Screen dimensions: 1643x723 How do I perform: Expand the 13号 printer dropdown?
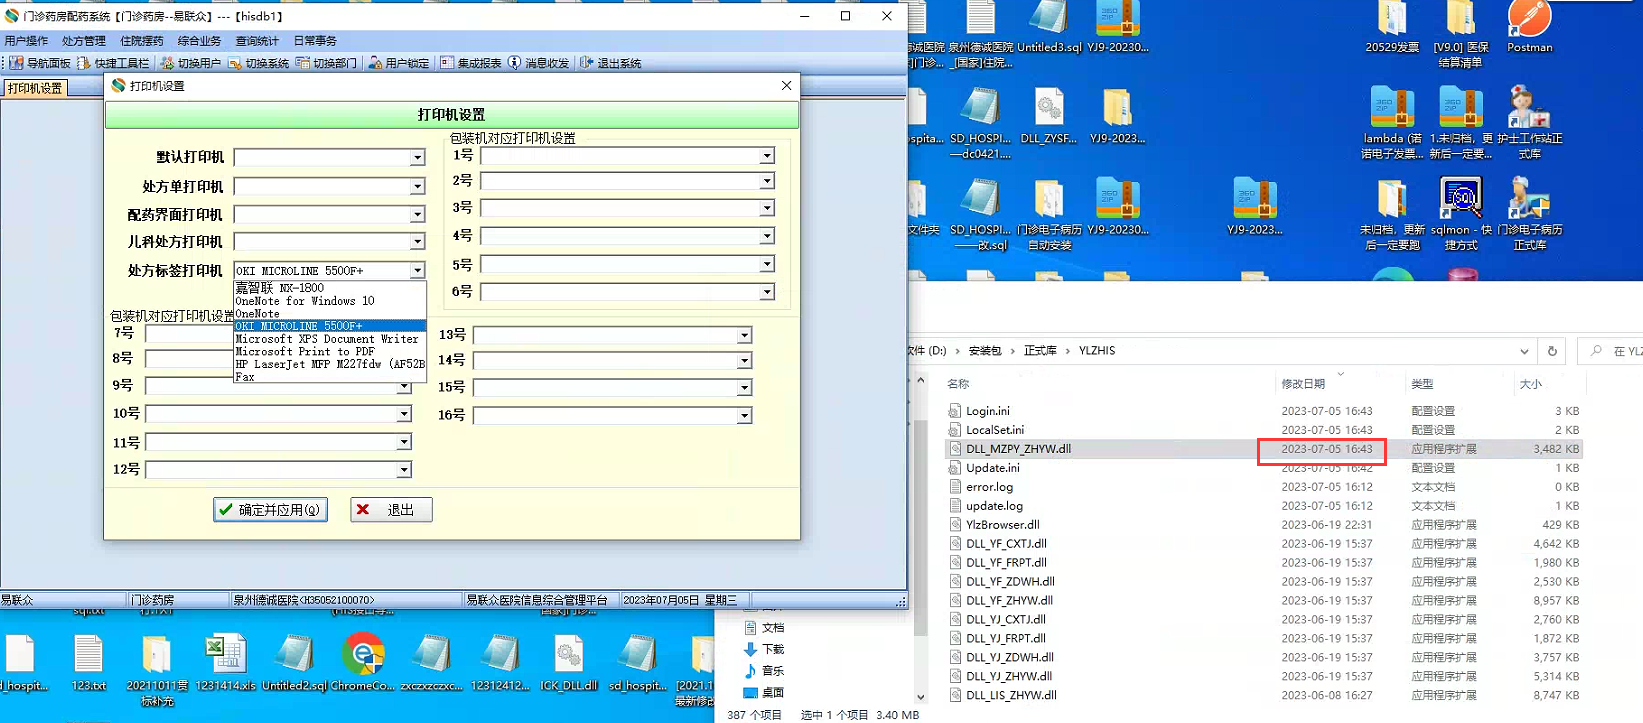[x=744, y=335]
